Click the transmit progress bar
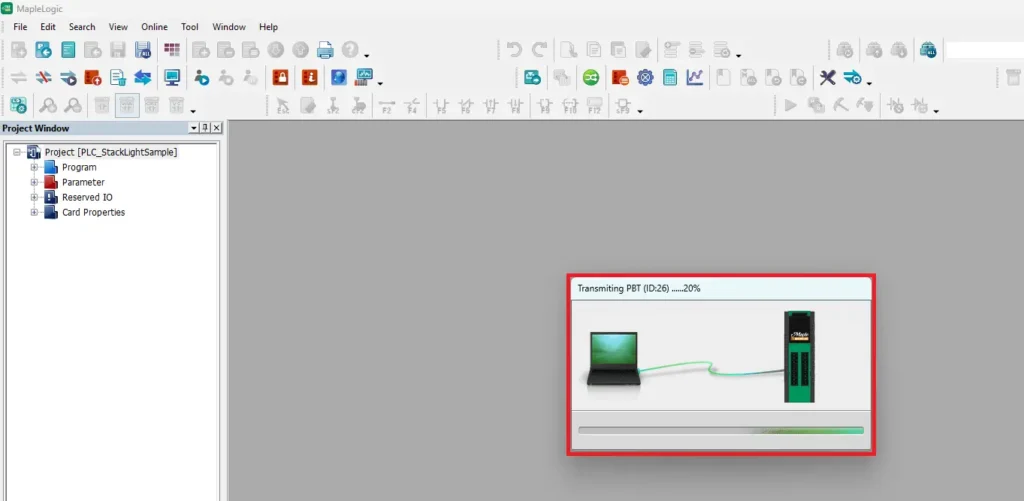Screen dimensions: 1024x501 (x=721, y=430)
